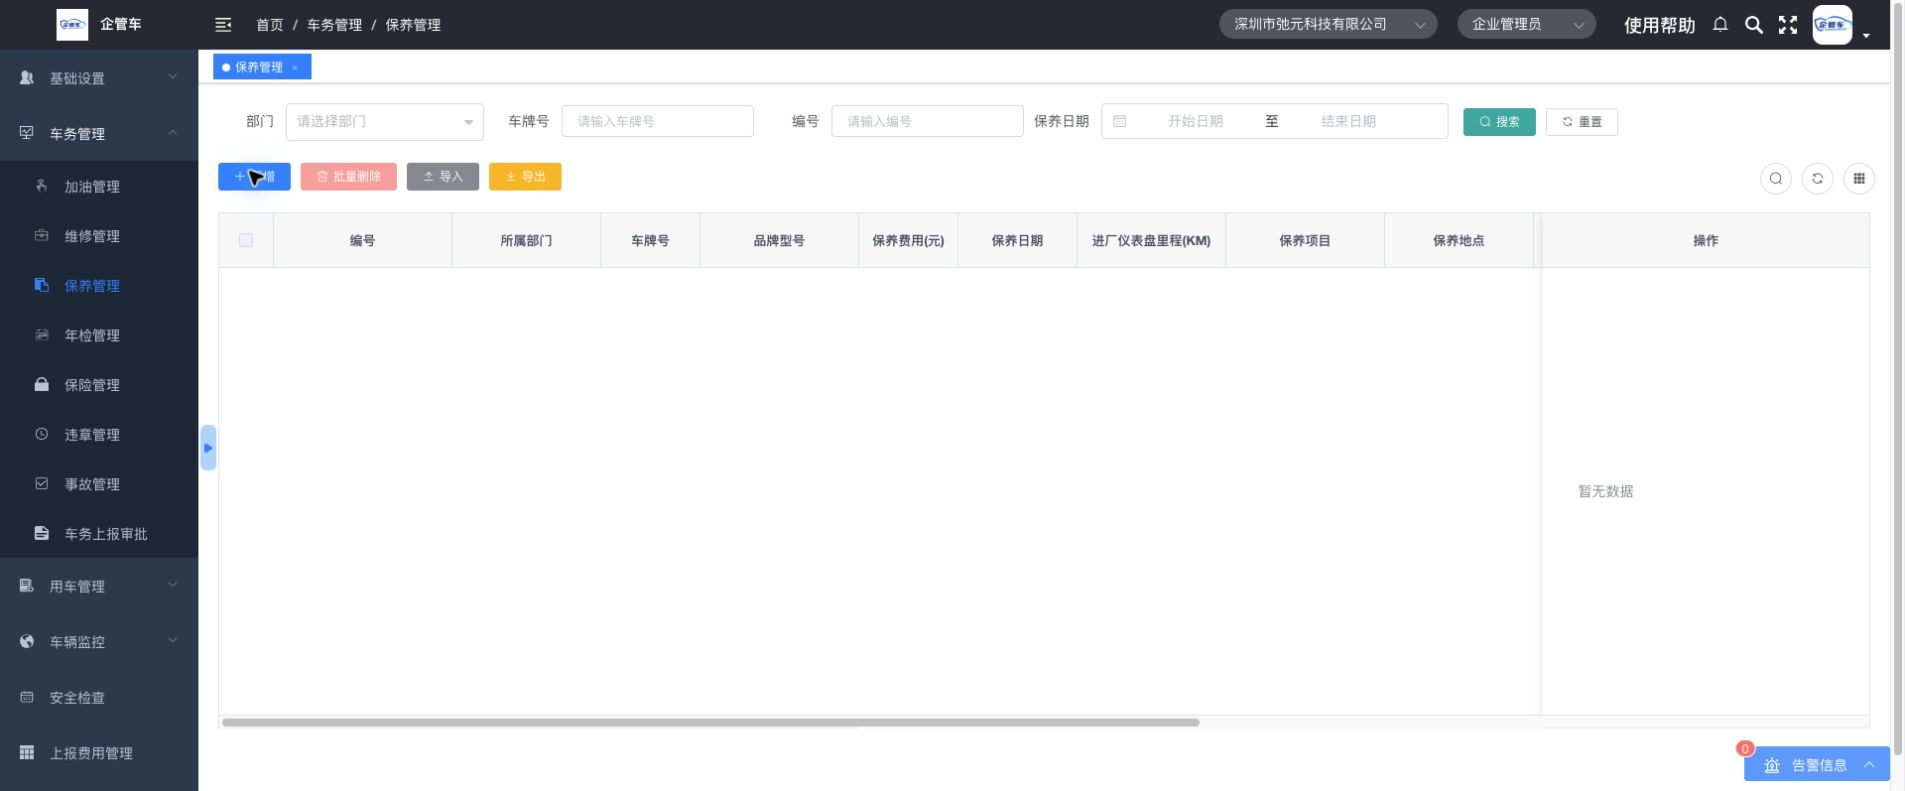Image resolution: width=1905 pixels, height=791 pixels.
Task: Open the 部门 department dropdown
Action: pos(385,122)
